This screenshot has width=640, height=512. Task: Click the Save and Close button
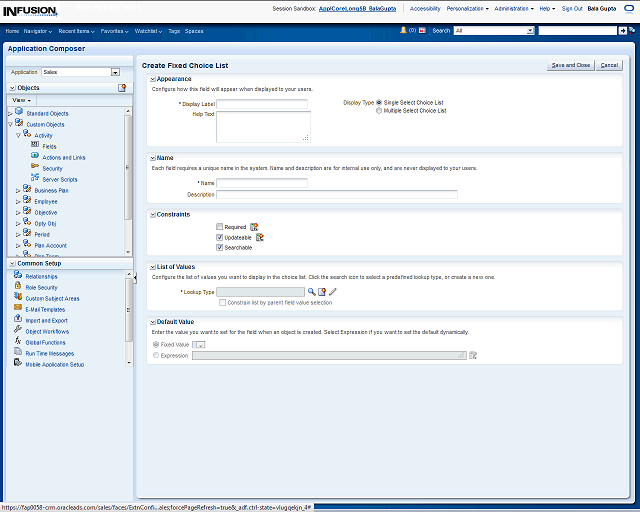571,65
